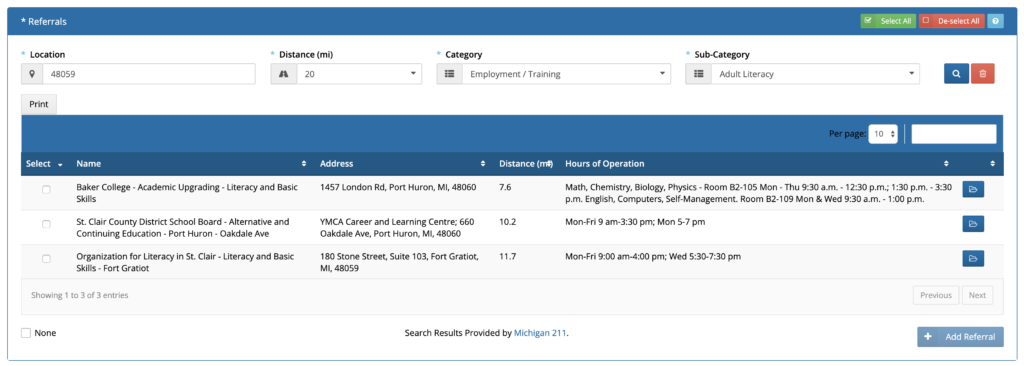The width and height of the screenshot is (1024, 366).
Task: Check the Baker College row checkbox
Action: (x=46, y=190)
